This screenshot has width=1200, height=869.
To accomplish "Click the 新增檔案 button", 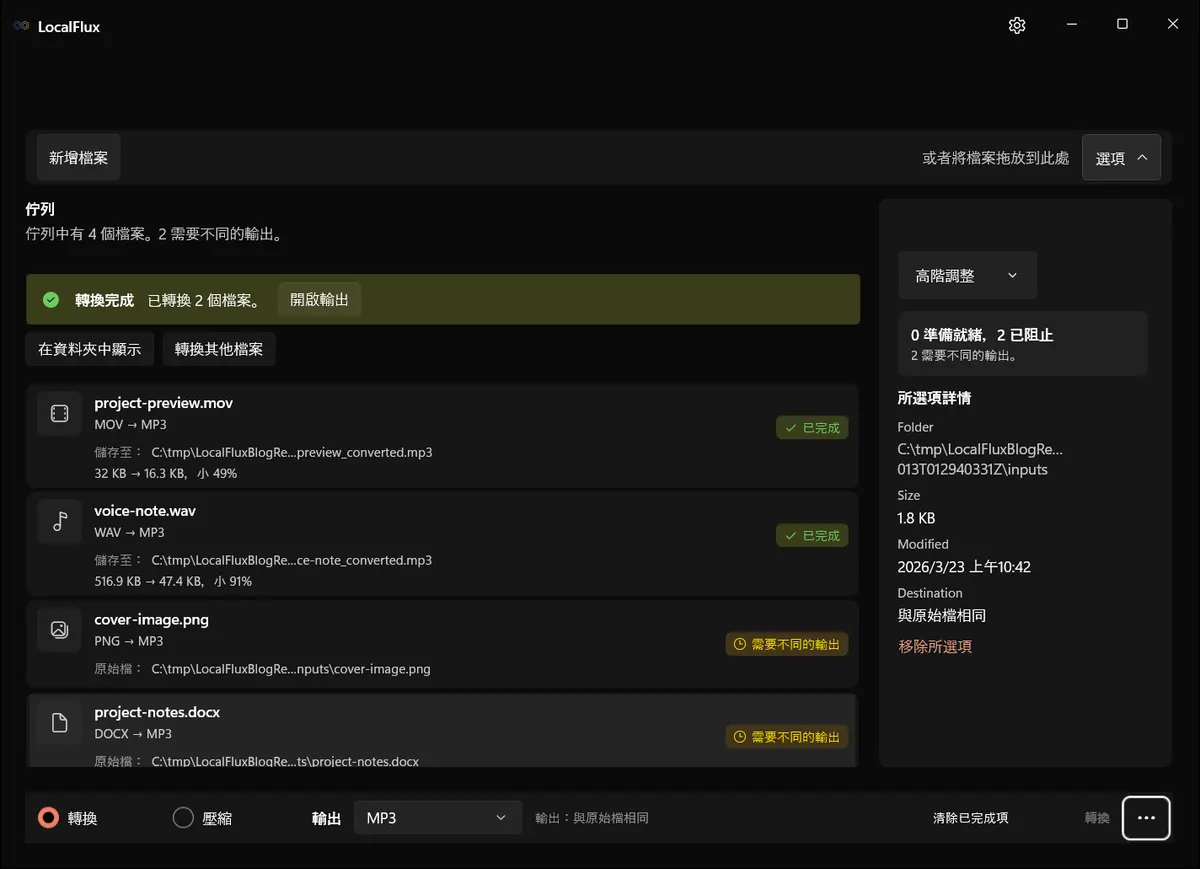I will [79, 158].
